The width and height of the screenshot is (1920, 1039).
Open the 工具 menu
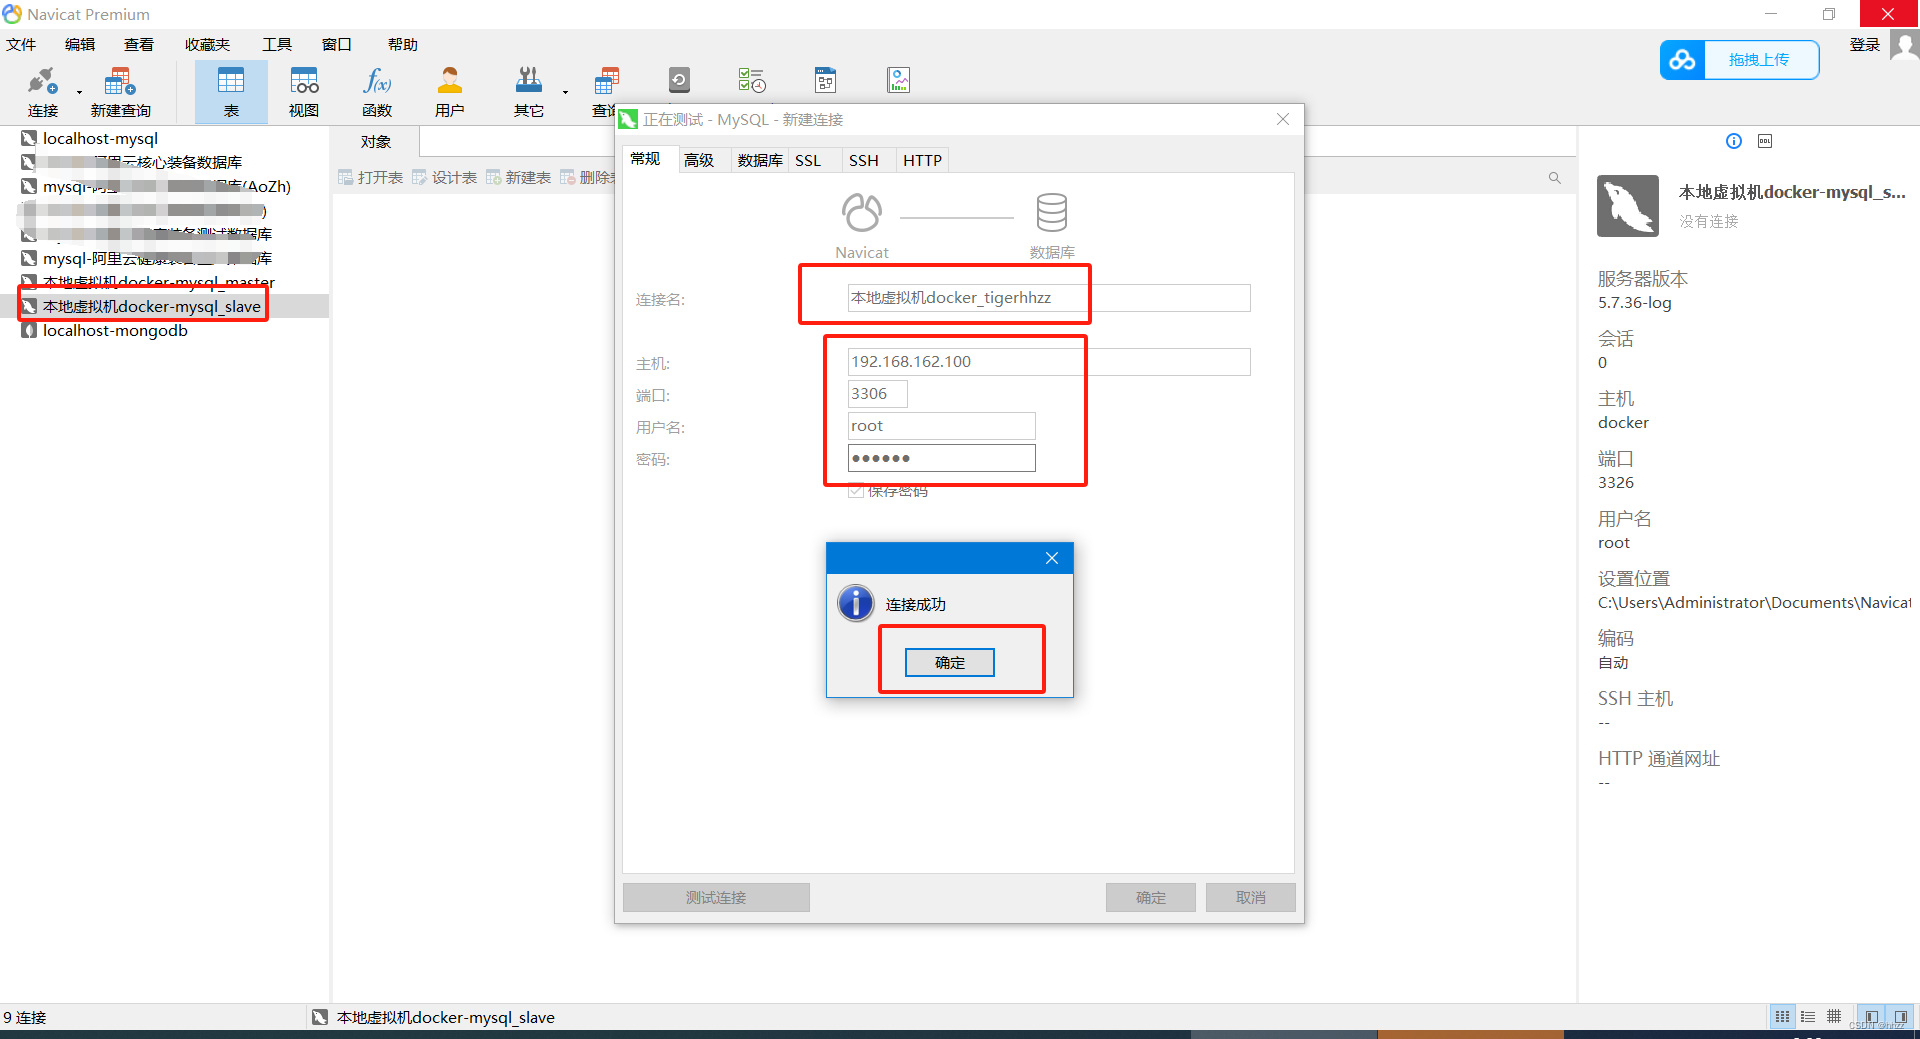coord(277,45)
